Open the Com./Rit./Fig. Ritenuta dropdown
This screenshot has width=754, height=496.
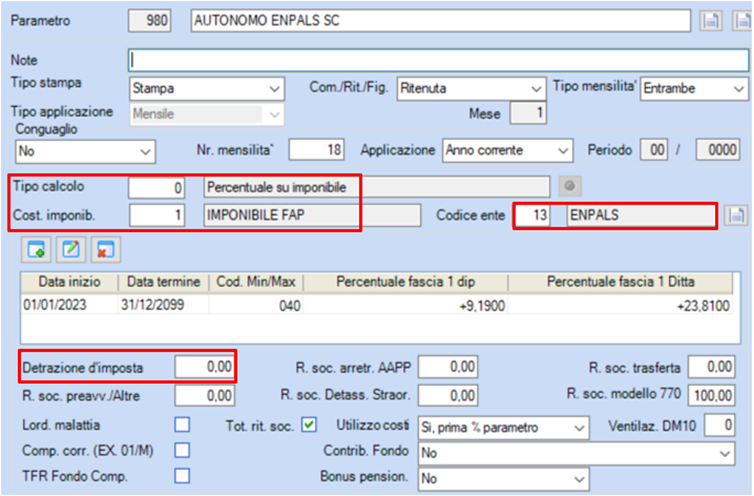pyautogui.click(x=471, y=89)
